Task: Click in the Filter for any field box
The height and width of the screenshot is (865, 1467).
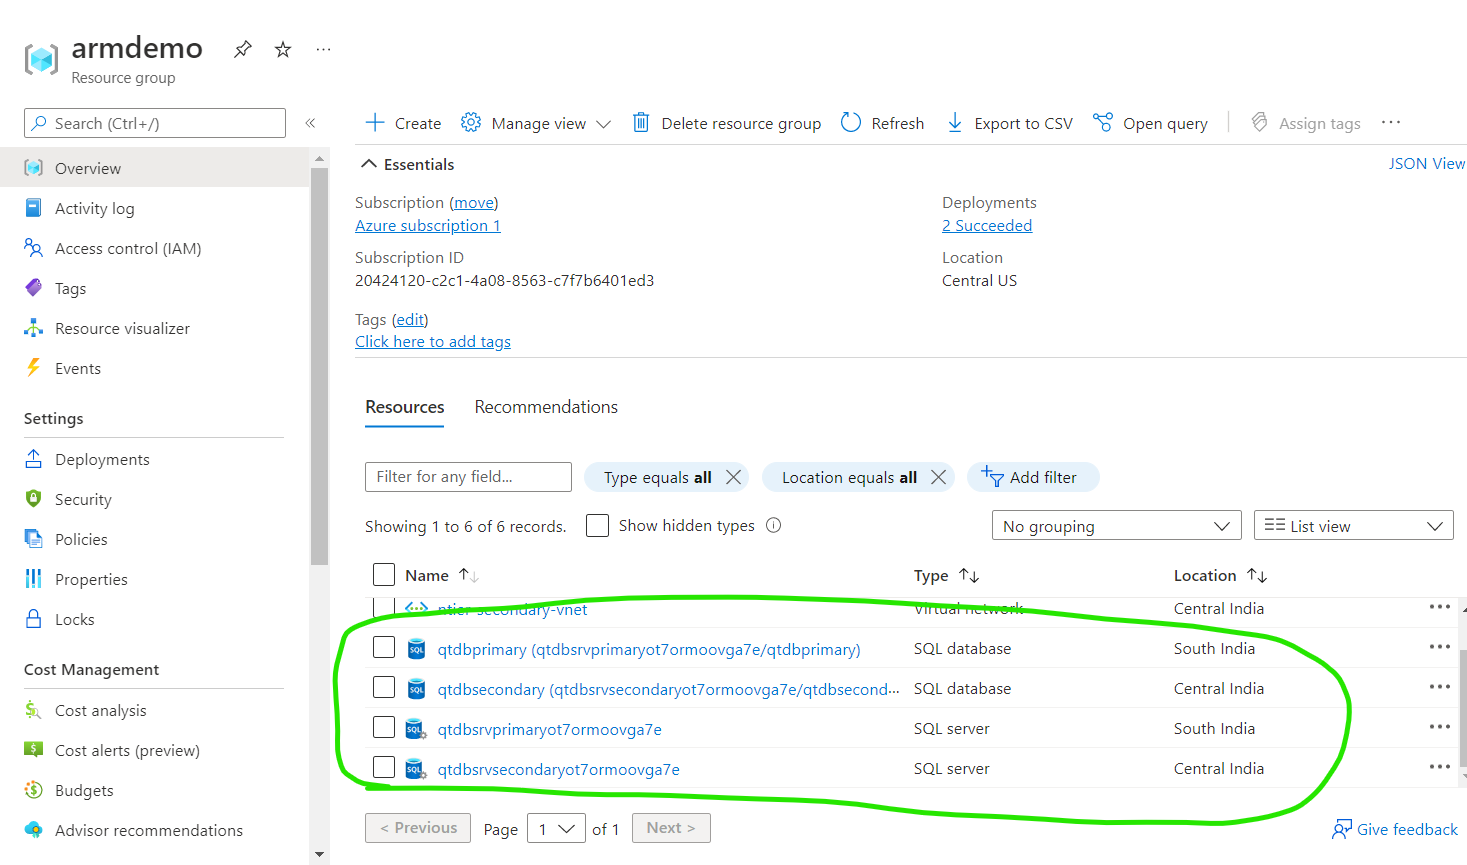Action: [x=468, y=477]
